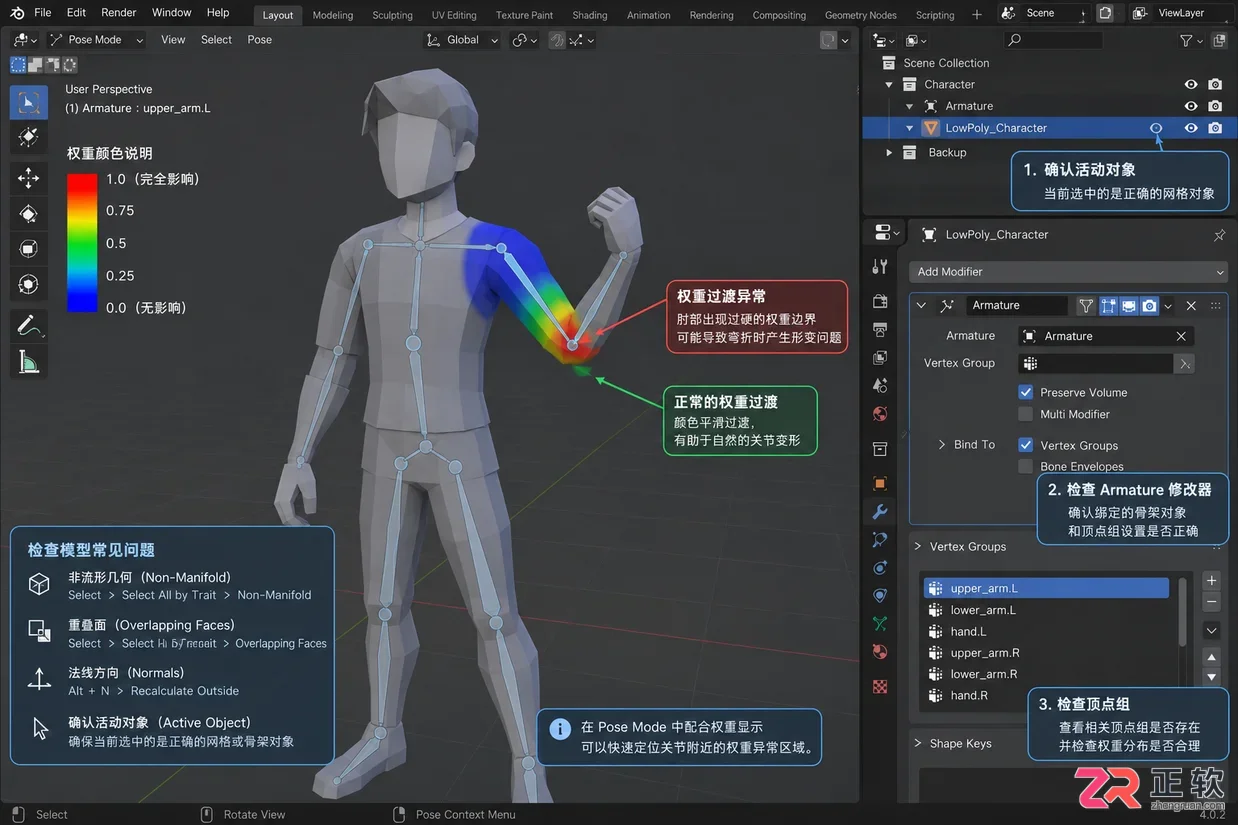Expand the Backup collection
1238x825 pixels.
(x=889, y=153)
